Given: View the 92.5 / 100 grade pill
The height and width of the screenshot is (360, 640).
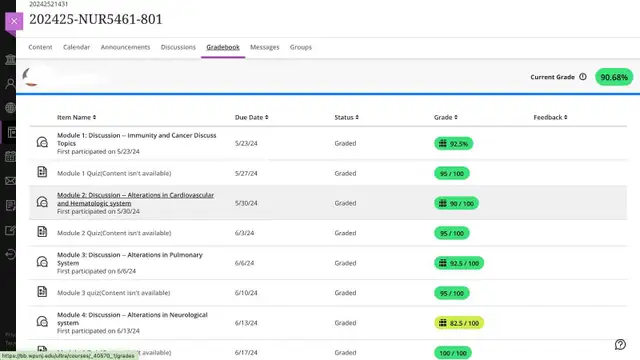Looking at the screenshot, I should (x=459, y=263).
